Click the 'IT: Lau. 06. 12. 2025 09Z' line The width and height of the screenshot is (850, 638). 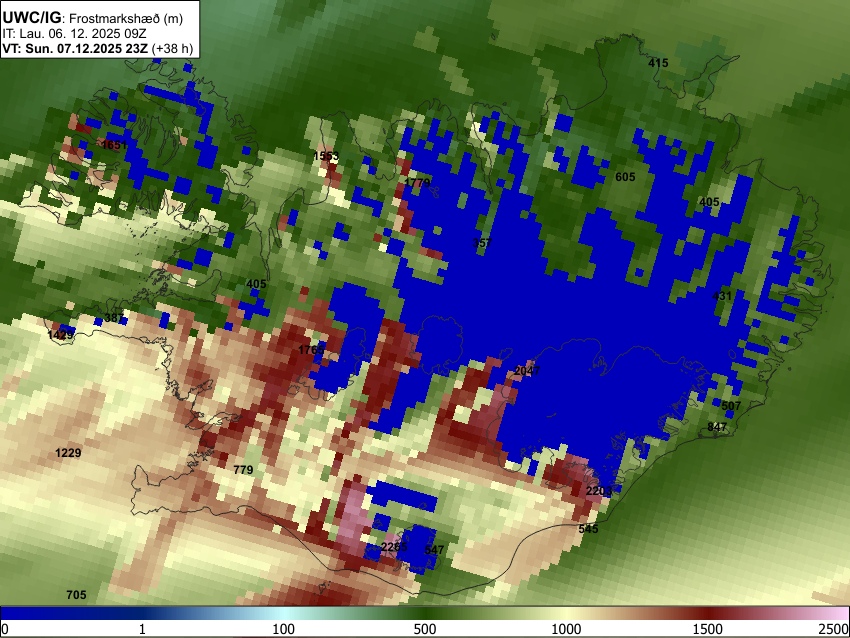(x=74, y=34)
